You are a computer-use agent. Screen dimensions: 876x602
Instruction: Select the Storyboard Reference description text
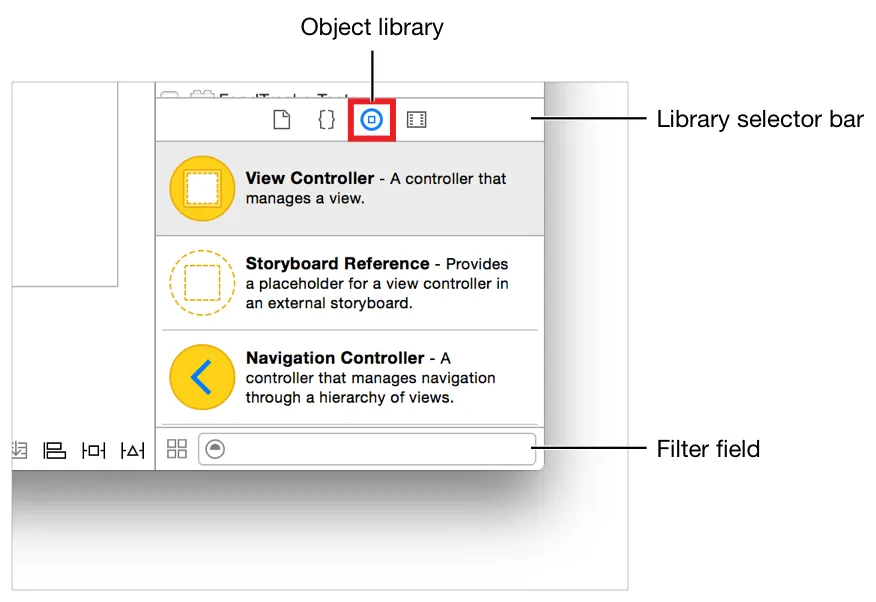coord(376,283)
